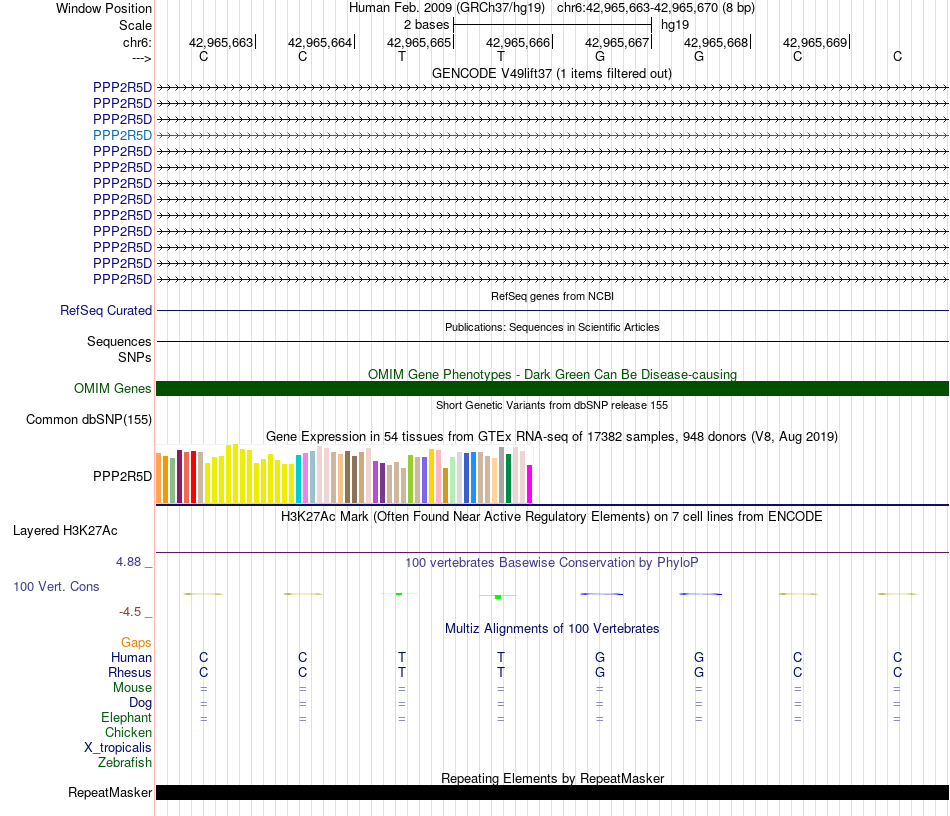The width and height of the screenshot is (950, 816).
Task: Click the -4.5 lower PhyloP scale value
Action: [x=130, y=612]
